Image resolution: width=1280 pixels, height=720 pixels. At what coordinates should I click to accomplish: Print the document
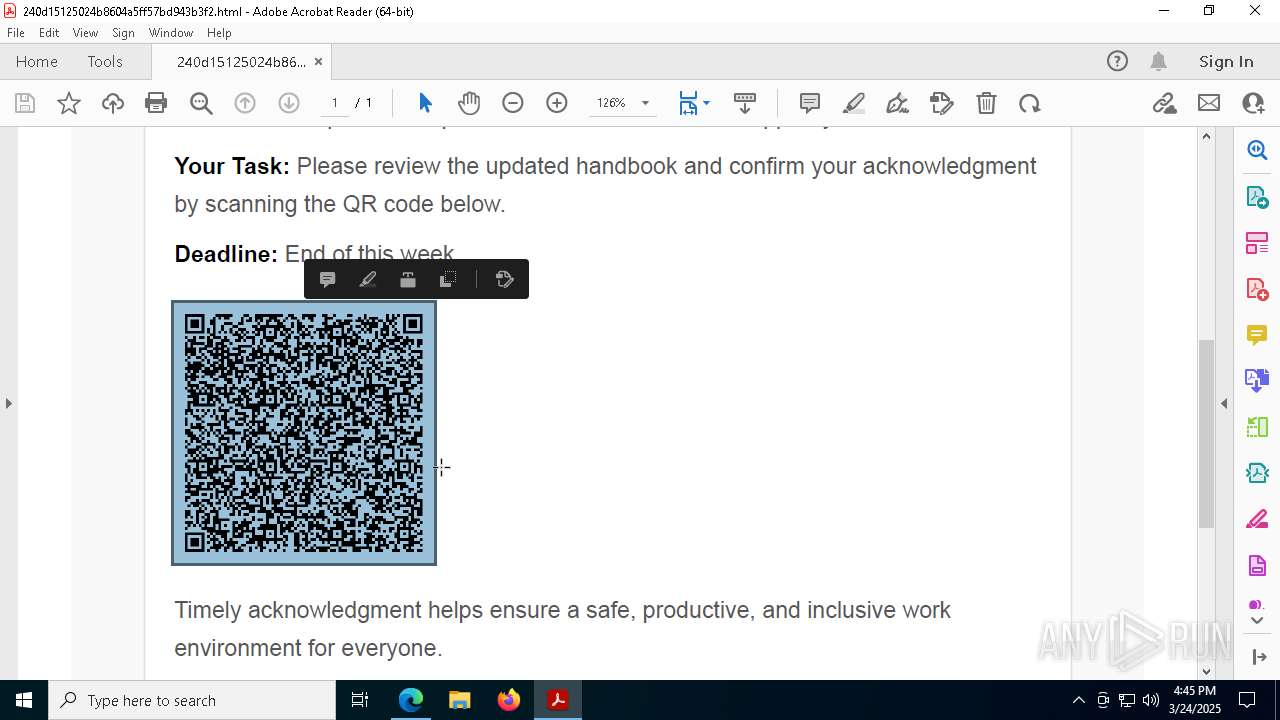pos(156,103)
